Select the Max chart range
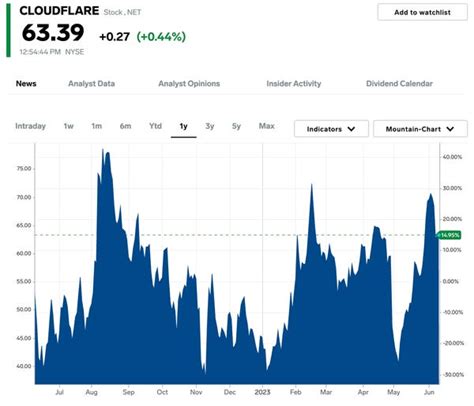 (x=267, y=126)
